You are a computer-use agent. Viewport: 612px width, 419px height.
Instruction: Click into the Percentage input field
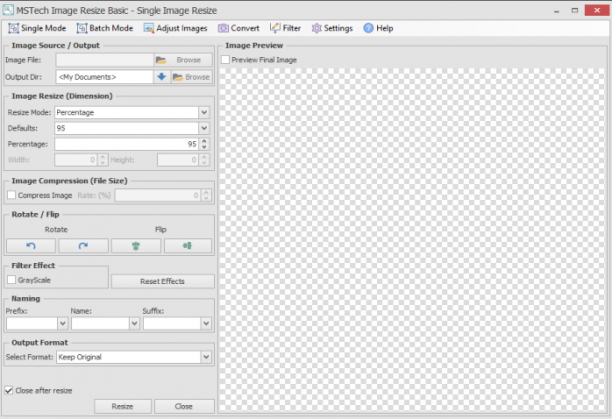tap(126, 144)
